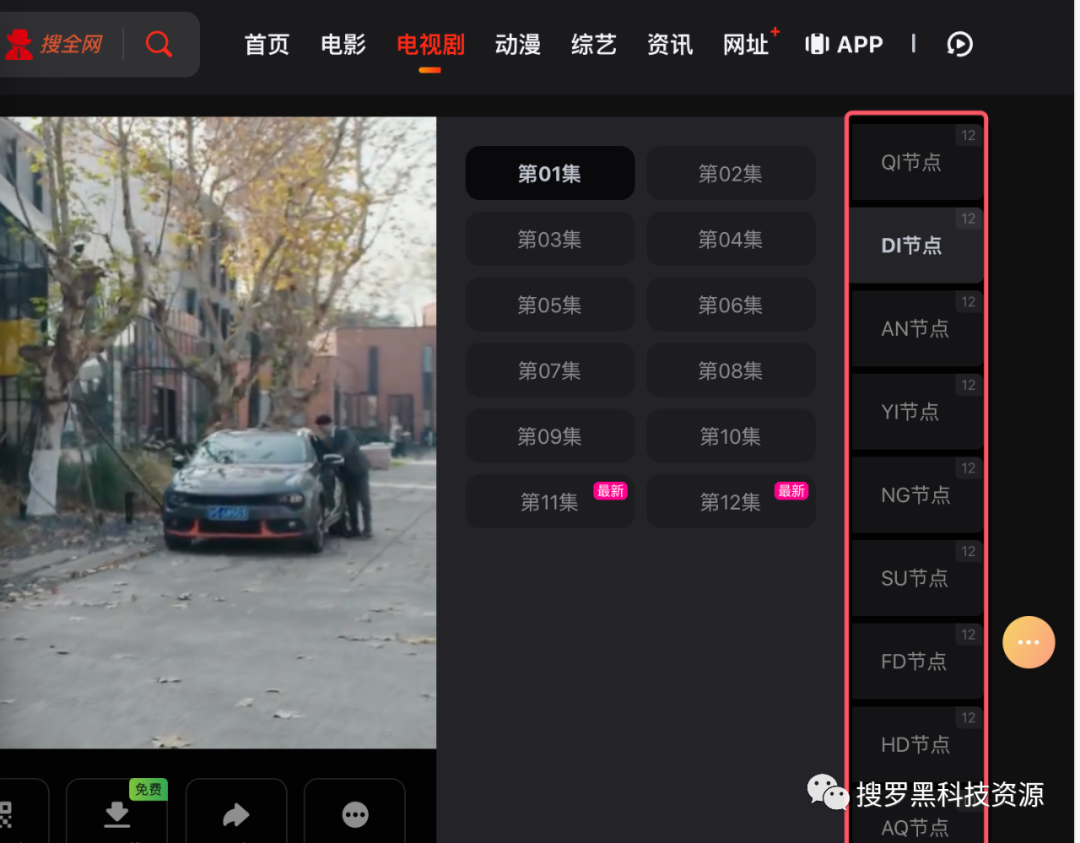Screen dimensions: 1080x843
Task: Open the more options icon below the video
Action: 355,815
